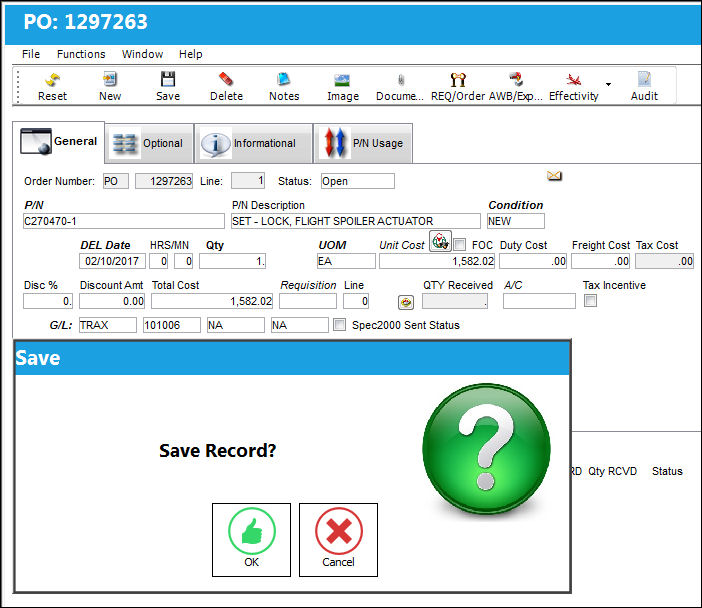Open the Audit toolbar item
702x608 pixels.
[x=644, y=87]
